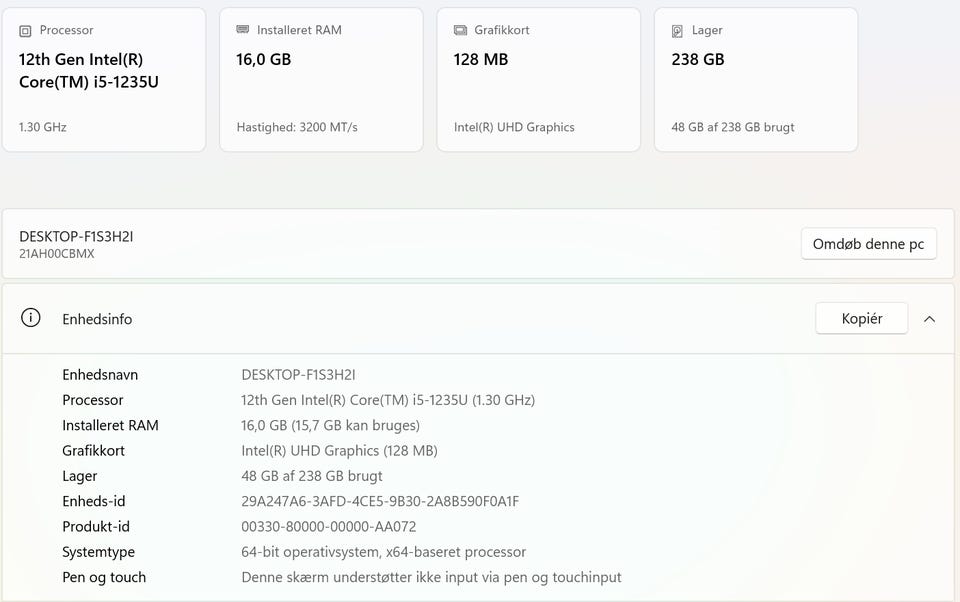Click device id 29A247A6-3AFD-4CE5 value
Viewport: 960px width, 602px height.
pyautogui.click(x=380, y=502)
